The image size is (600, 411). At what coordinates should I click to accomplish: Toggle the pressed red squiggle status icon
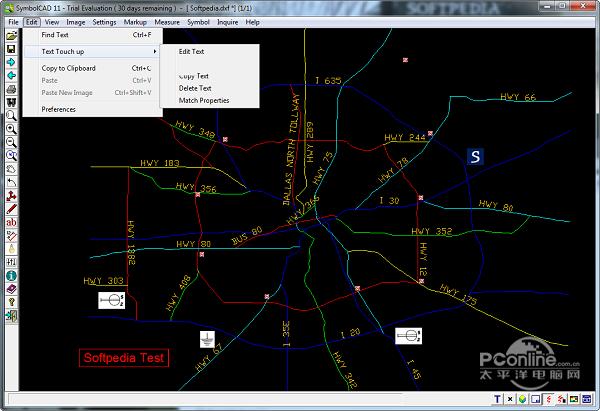(x=548, y=399)
